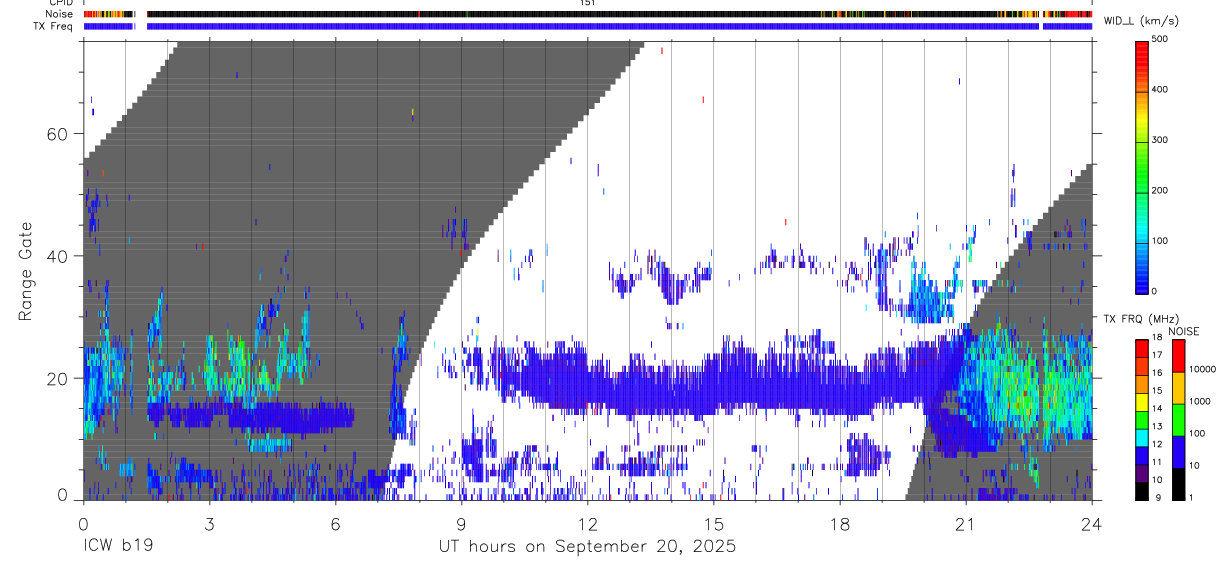Click the "24" hour tick on the UT axis
Viewport: 1228px width, 567px height.
[1092, 522]
